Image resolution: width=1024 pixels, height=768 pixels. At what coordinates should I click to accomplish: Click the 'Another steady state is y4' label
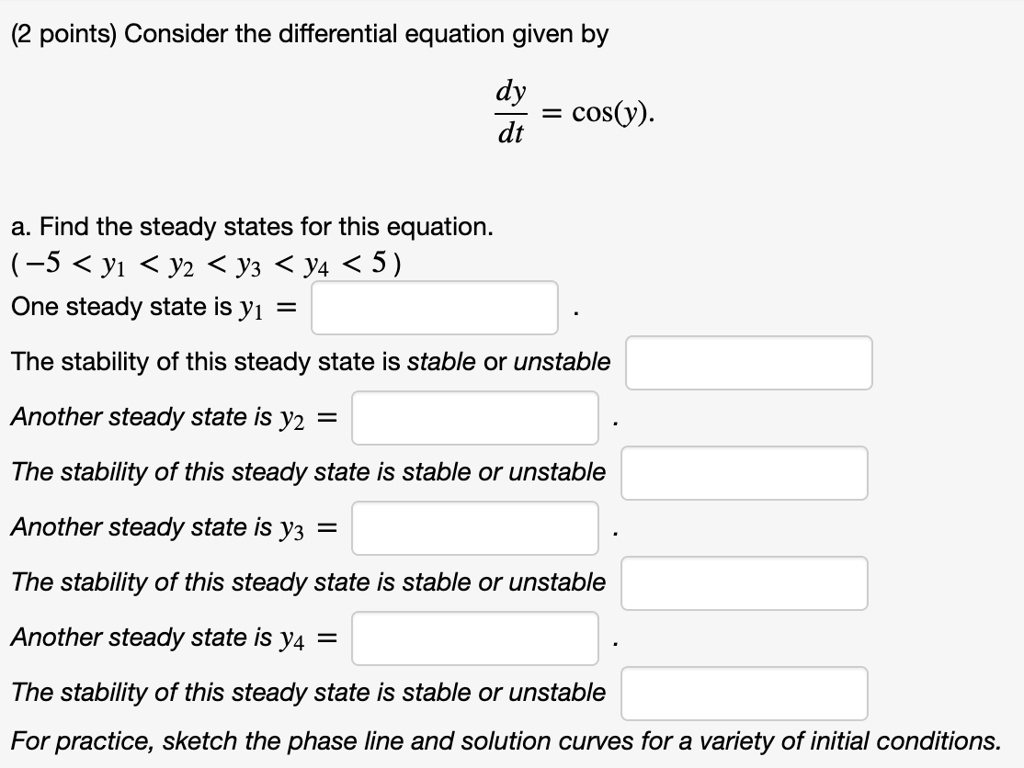coord(170,637)
